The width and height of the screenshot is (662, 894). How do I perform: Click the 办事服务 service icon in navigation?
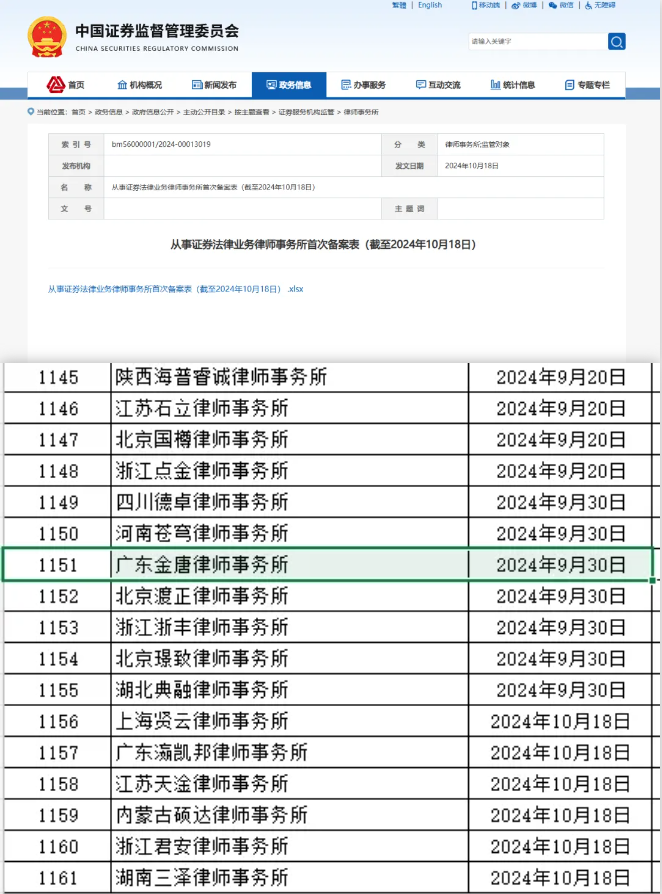[346, 85]
